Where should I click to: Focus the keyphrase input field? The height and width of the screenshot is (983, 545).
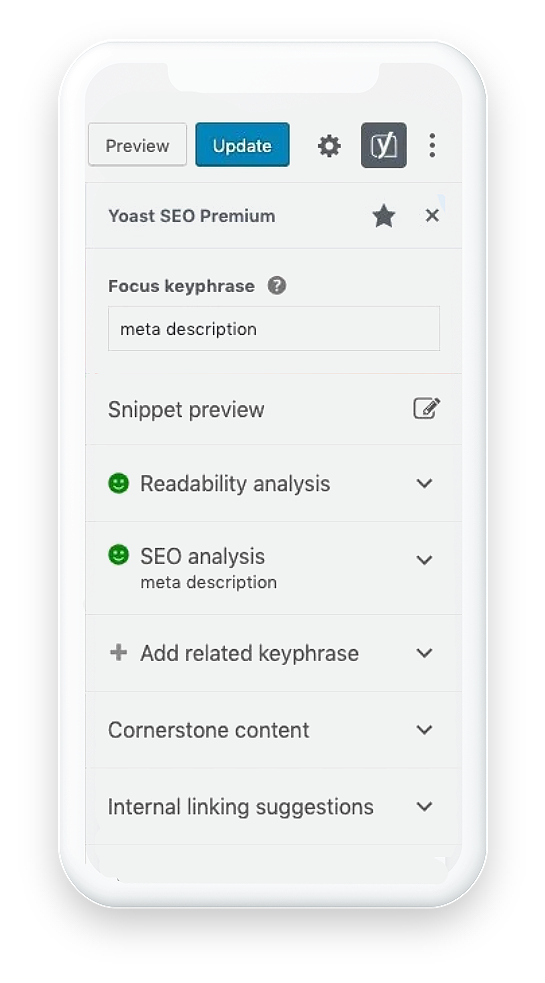[x=273, y=329]
